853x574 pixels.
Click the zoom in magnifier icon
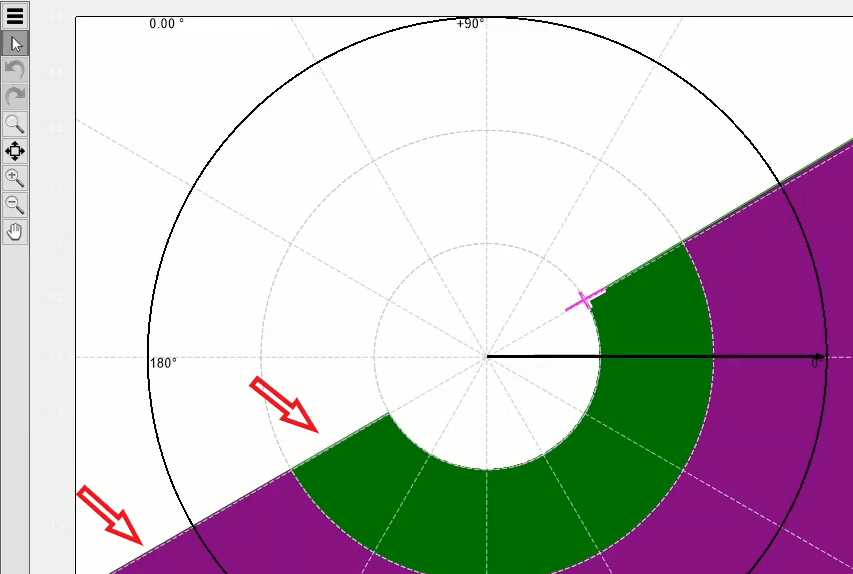(x=15, y=178)
